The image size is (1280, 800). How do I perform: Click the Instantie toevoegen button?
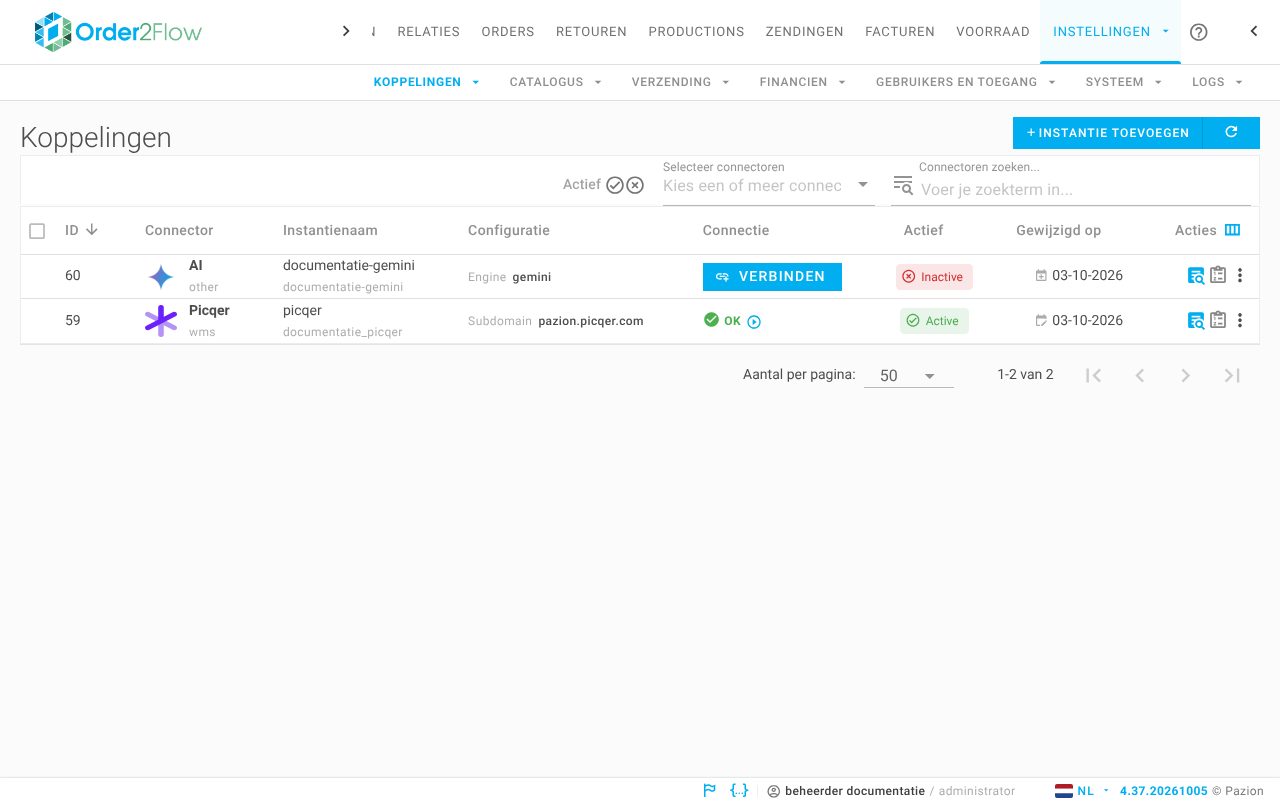pos(1108,132)
